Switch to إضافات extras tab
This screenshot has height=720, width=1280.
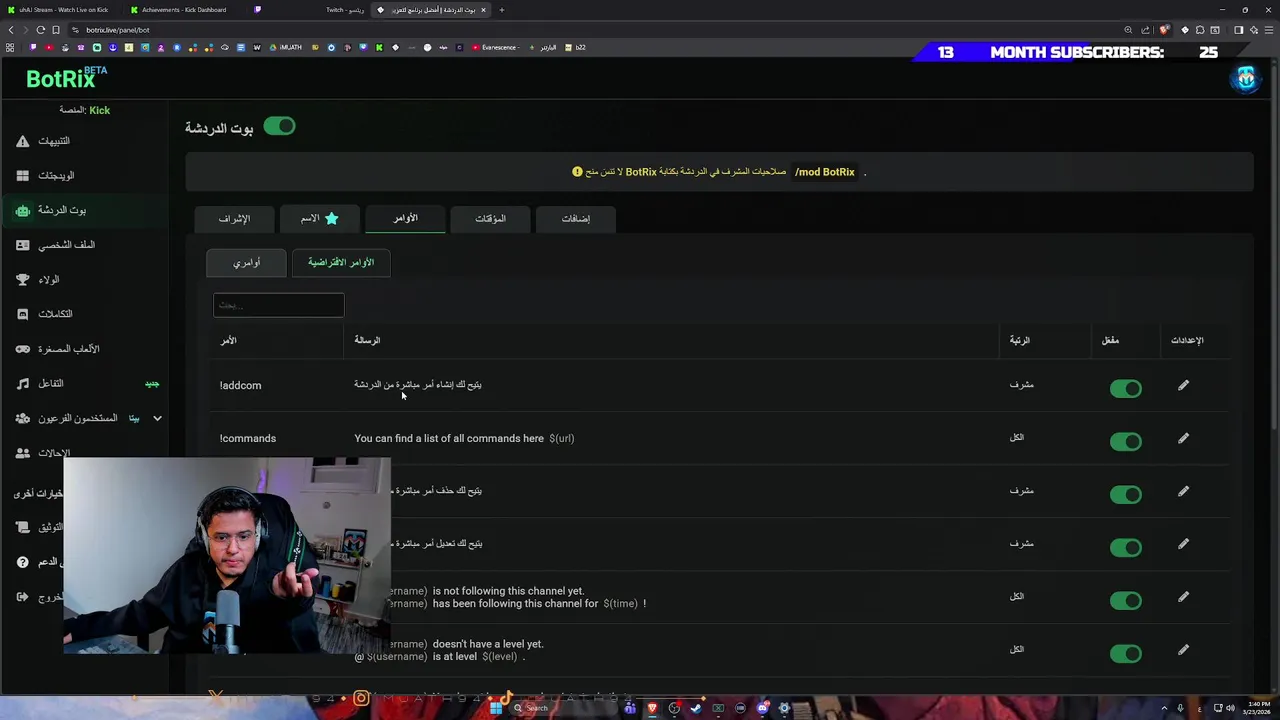[x=575, y=218]
